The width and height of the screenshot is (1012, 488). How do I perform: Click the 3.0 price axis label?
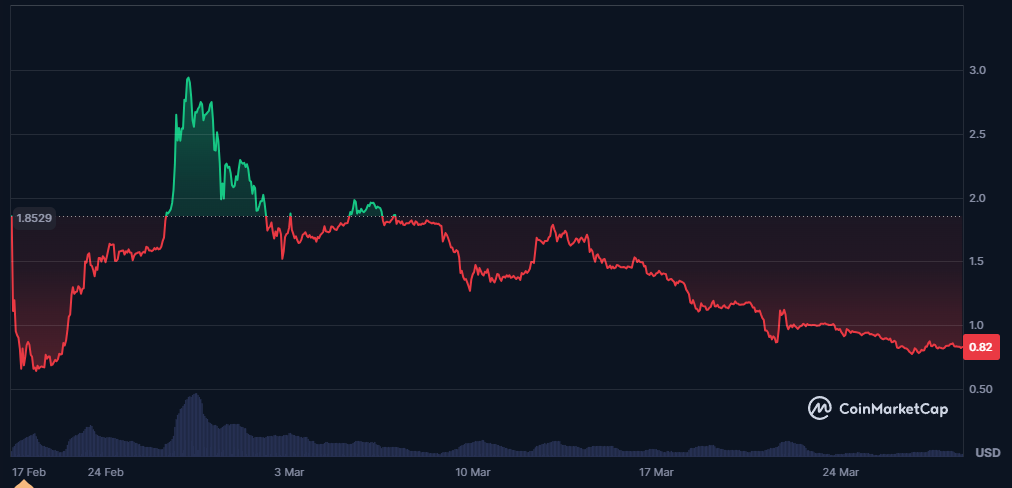tap(977, 70)
